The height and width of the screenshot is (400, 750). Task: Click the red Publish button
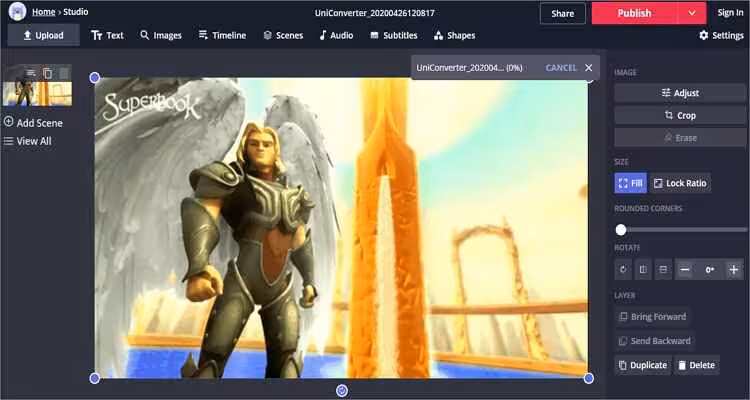click(x=634, y=13)
